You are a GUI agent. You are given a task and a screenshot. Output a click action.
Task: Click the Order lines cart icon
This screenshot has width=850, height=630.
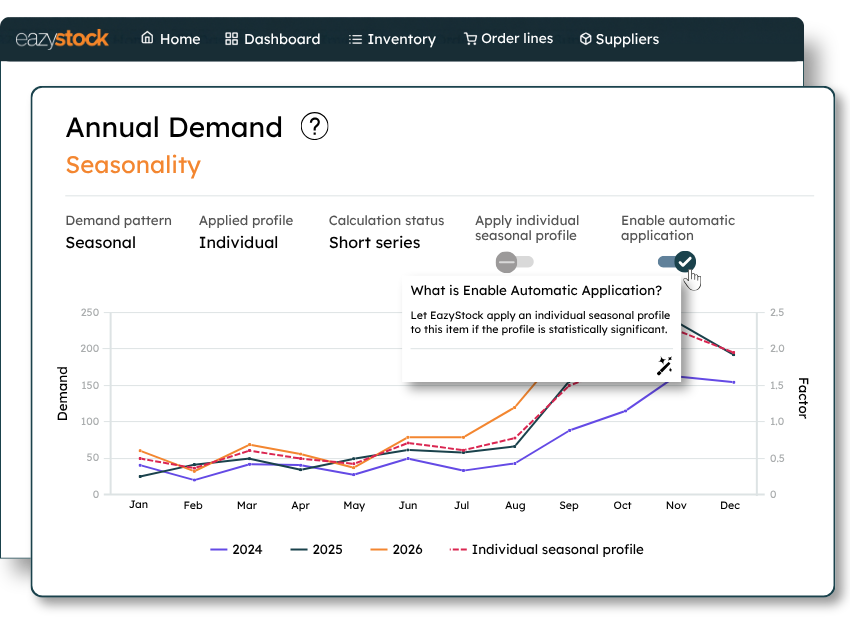(471, 38)
